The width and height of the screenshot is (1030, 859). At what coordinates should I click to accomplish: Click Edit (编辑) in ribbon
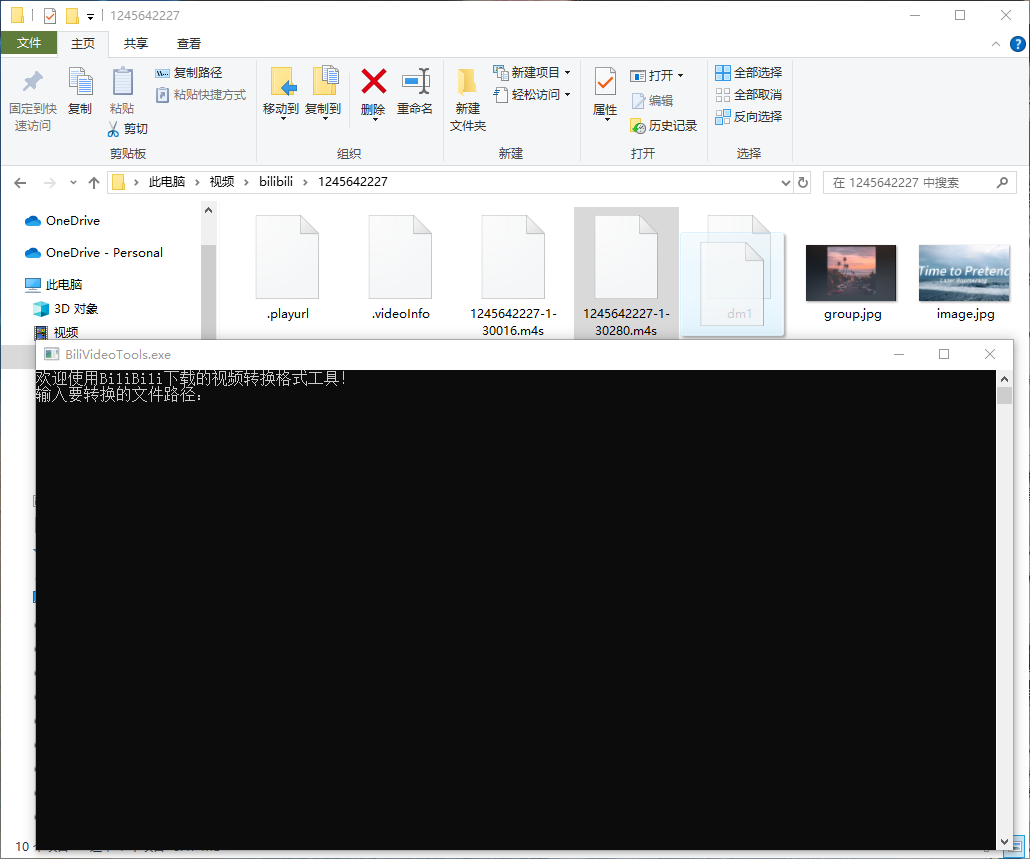(652, 100)
